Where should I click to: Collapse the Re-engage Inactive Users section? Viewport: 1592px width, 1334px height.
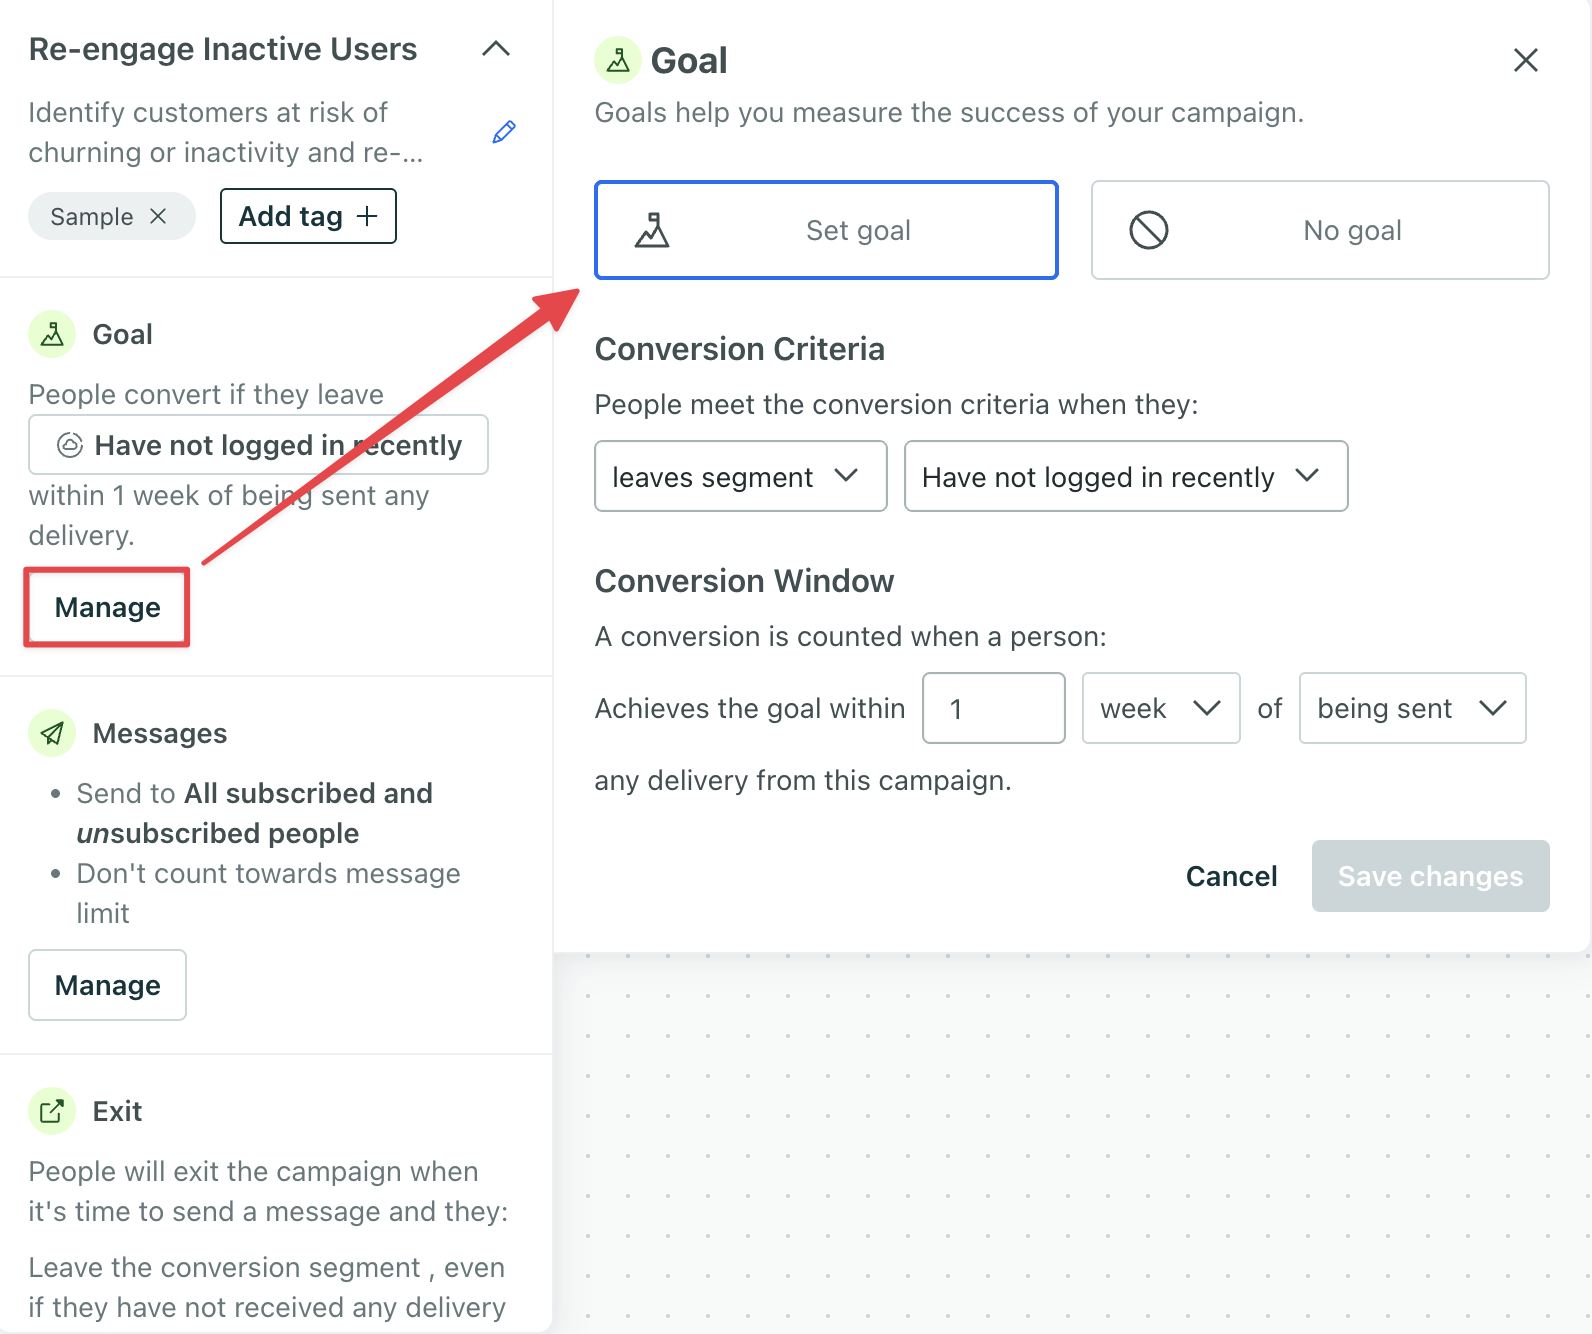[x=496, y=49]
